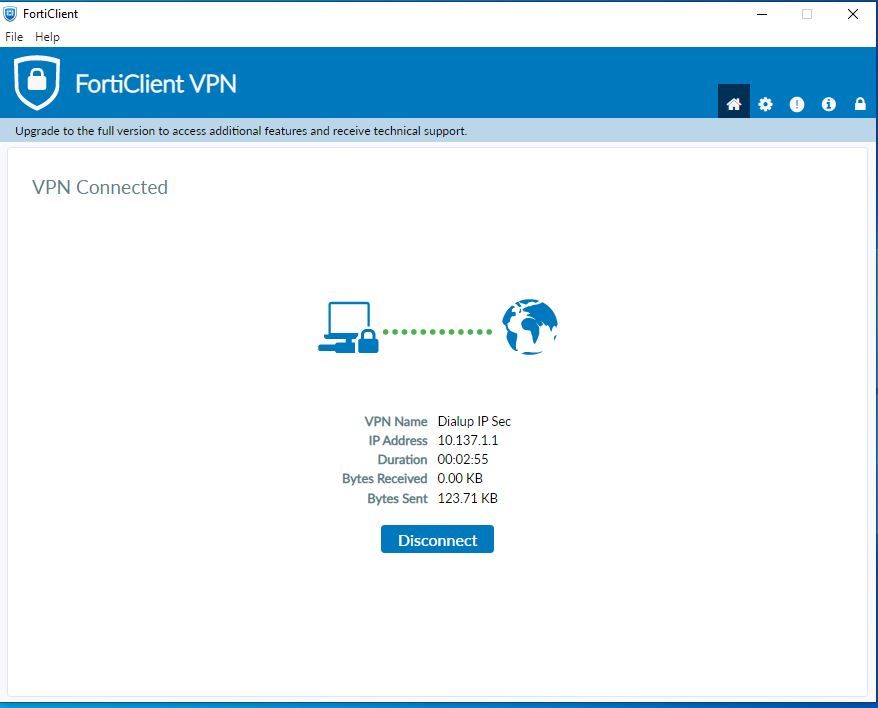The image size is (878, 708).
Task: Click the FortiClient VPN header title
Action: click(156, 84)
